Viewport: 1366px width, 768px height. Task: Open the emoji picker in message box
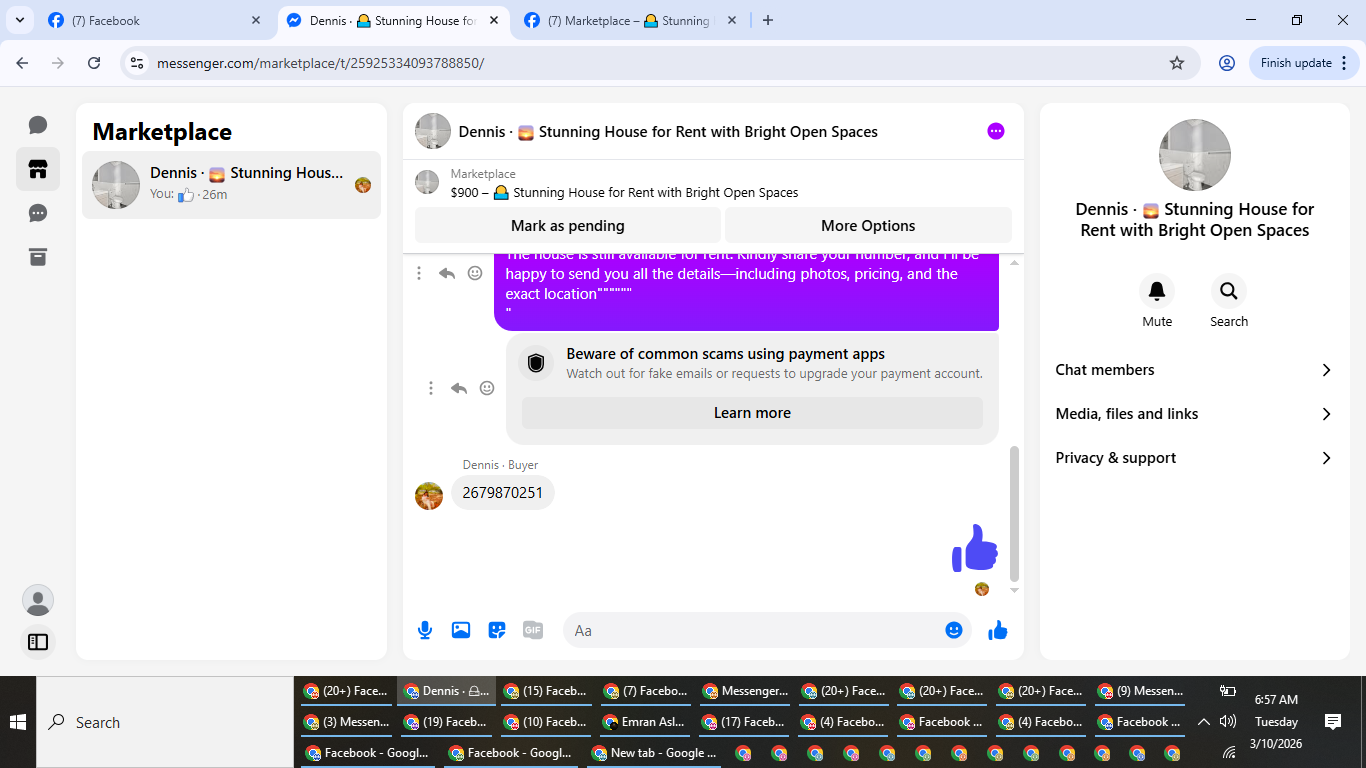point(954,630)
